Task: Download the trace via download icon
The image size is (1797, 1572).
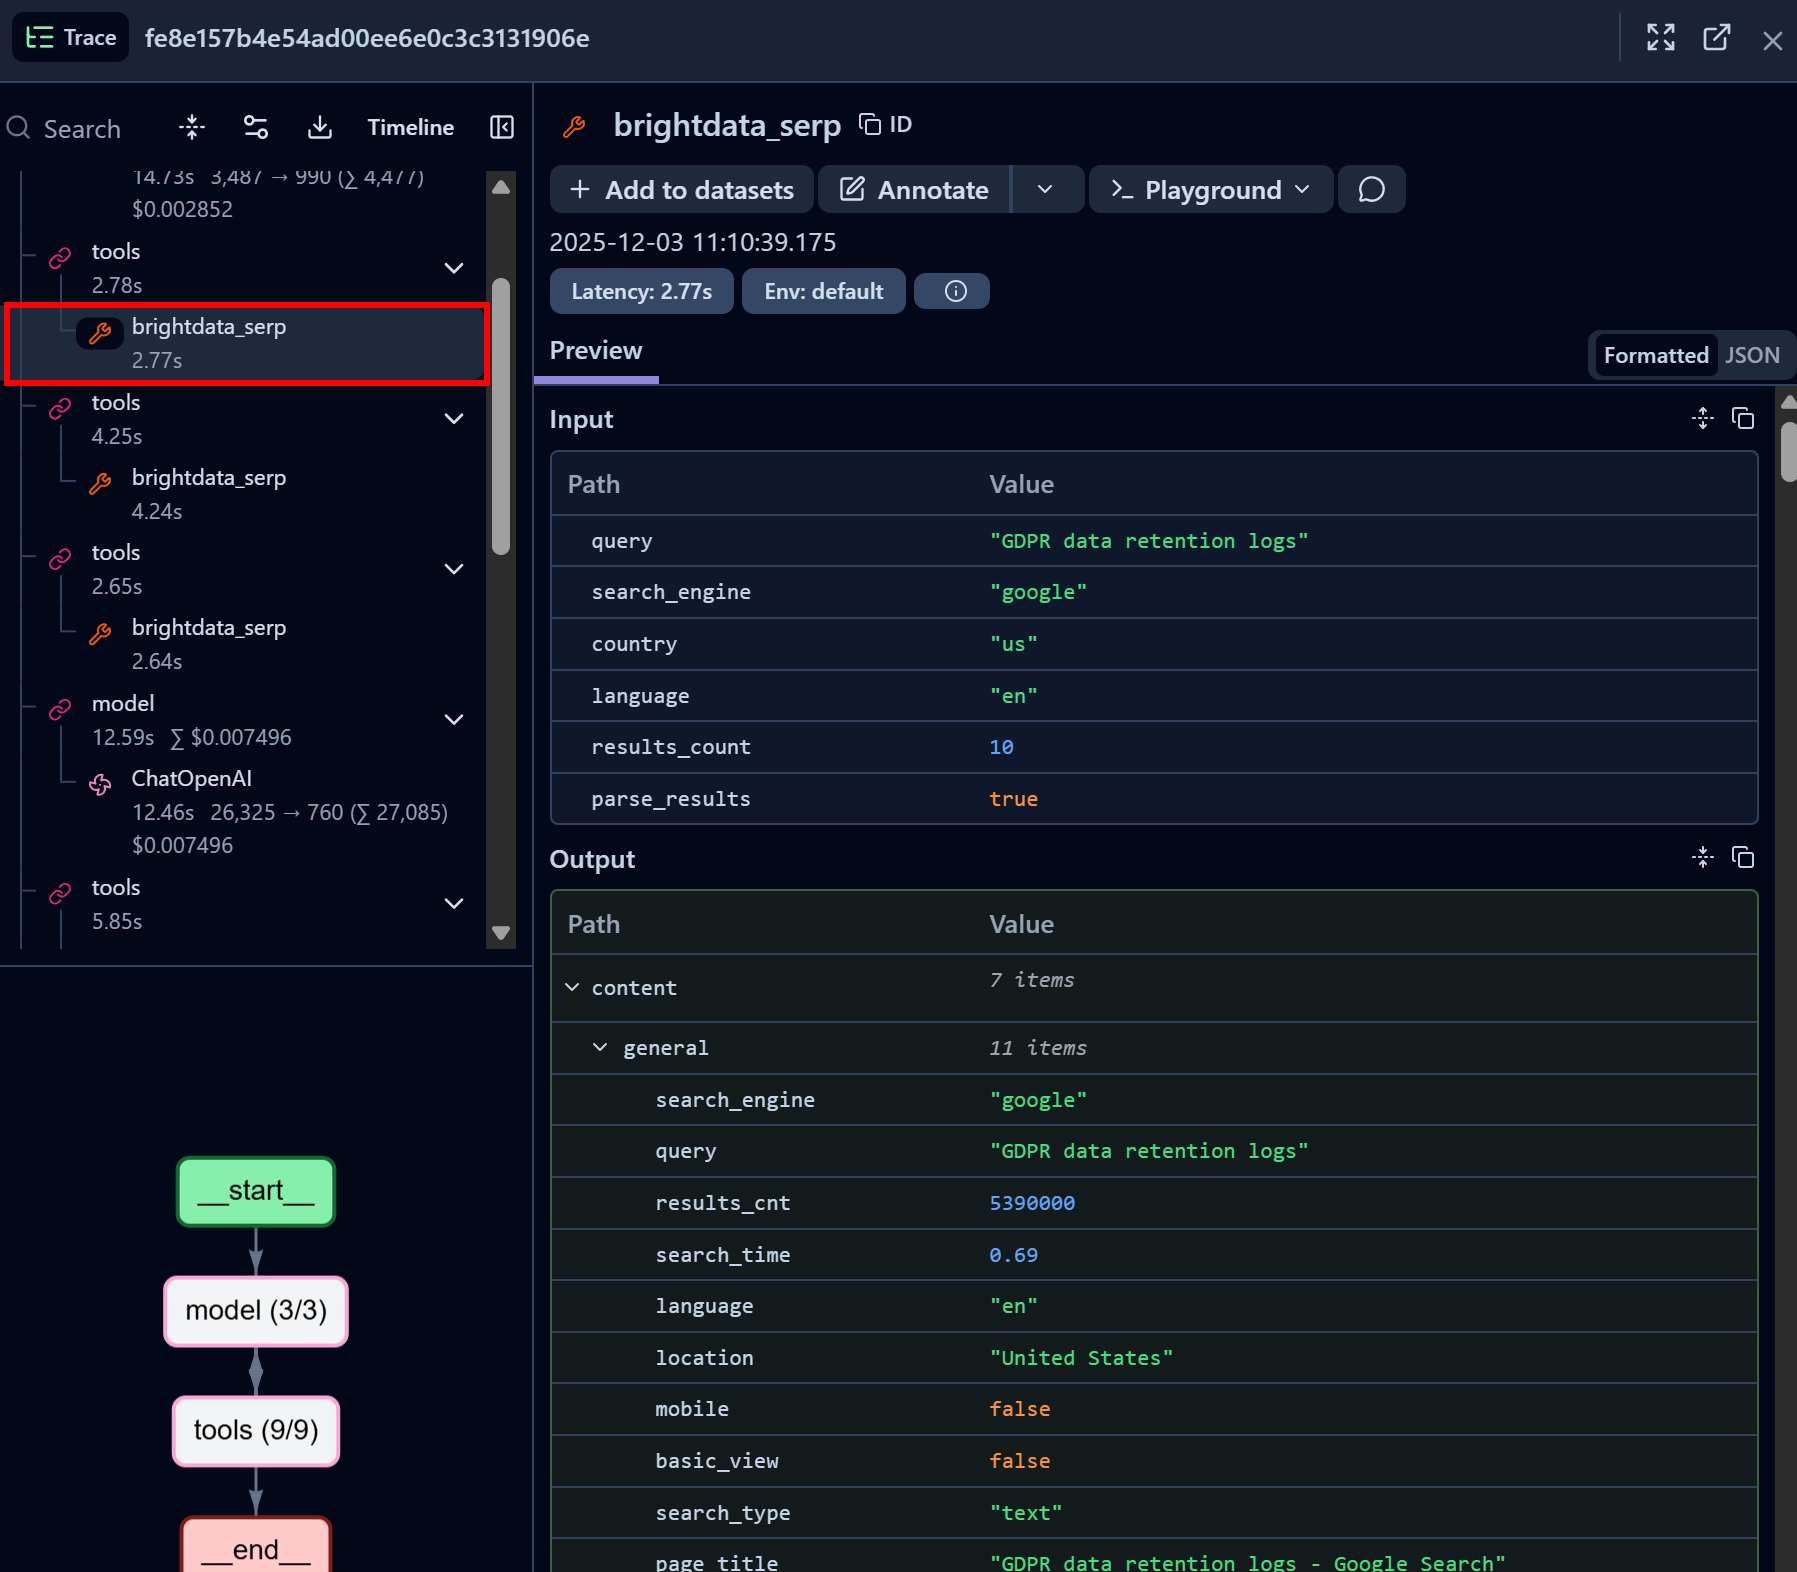Action: (x=319, y=127)
